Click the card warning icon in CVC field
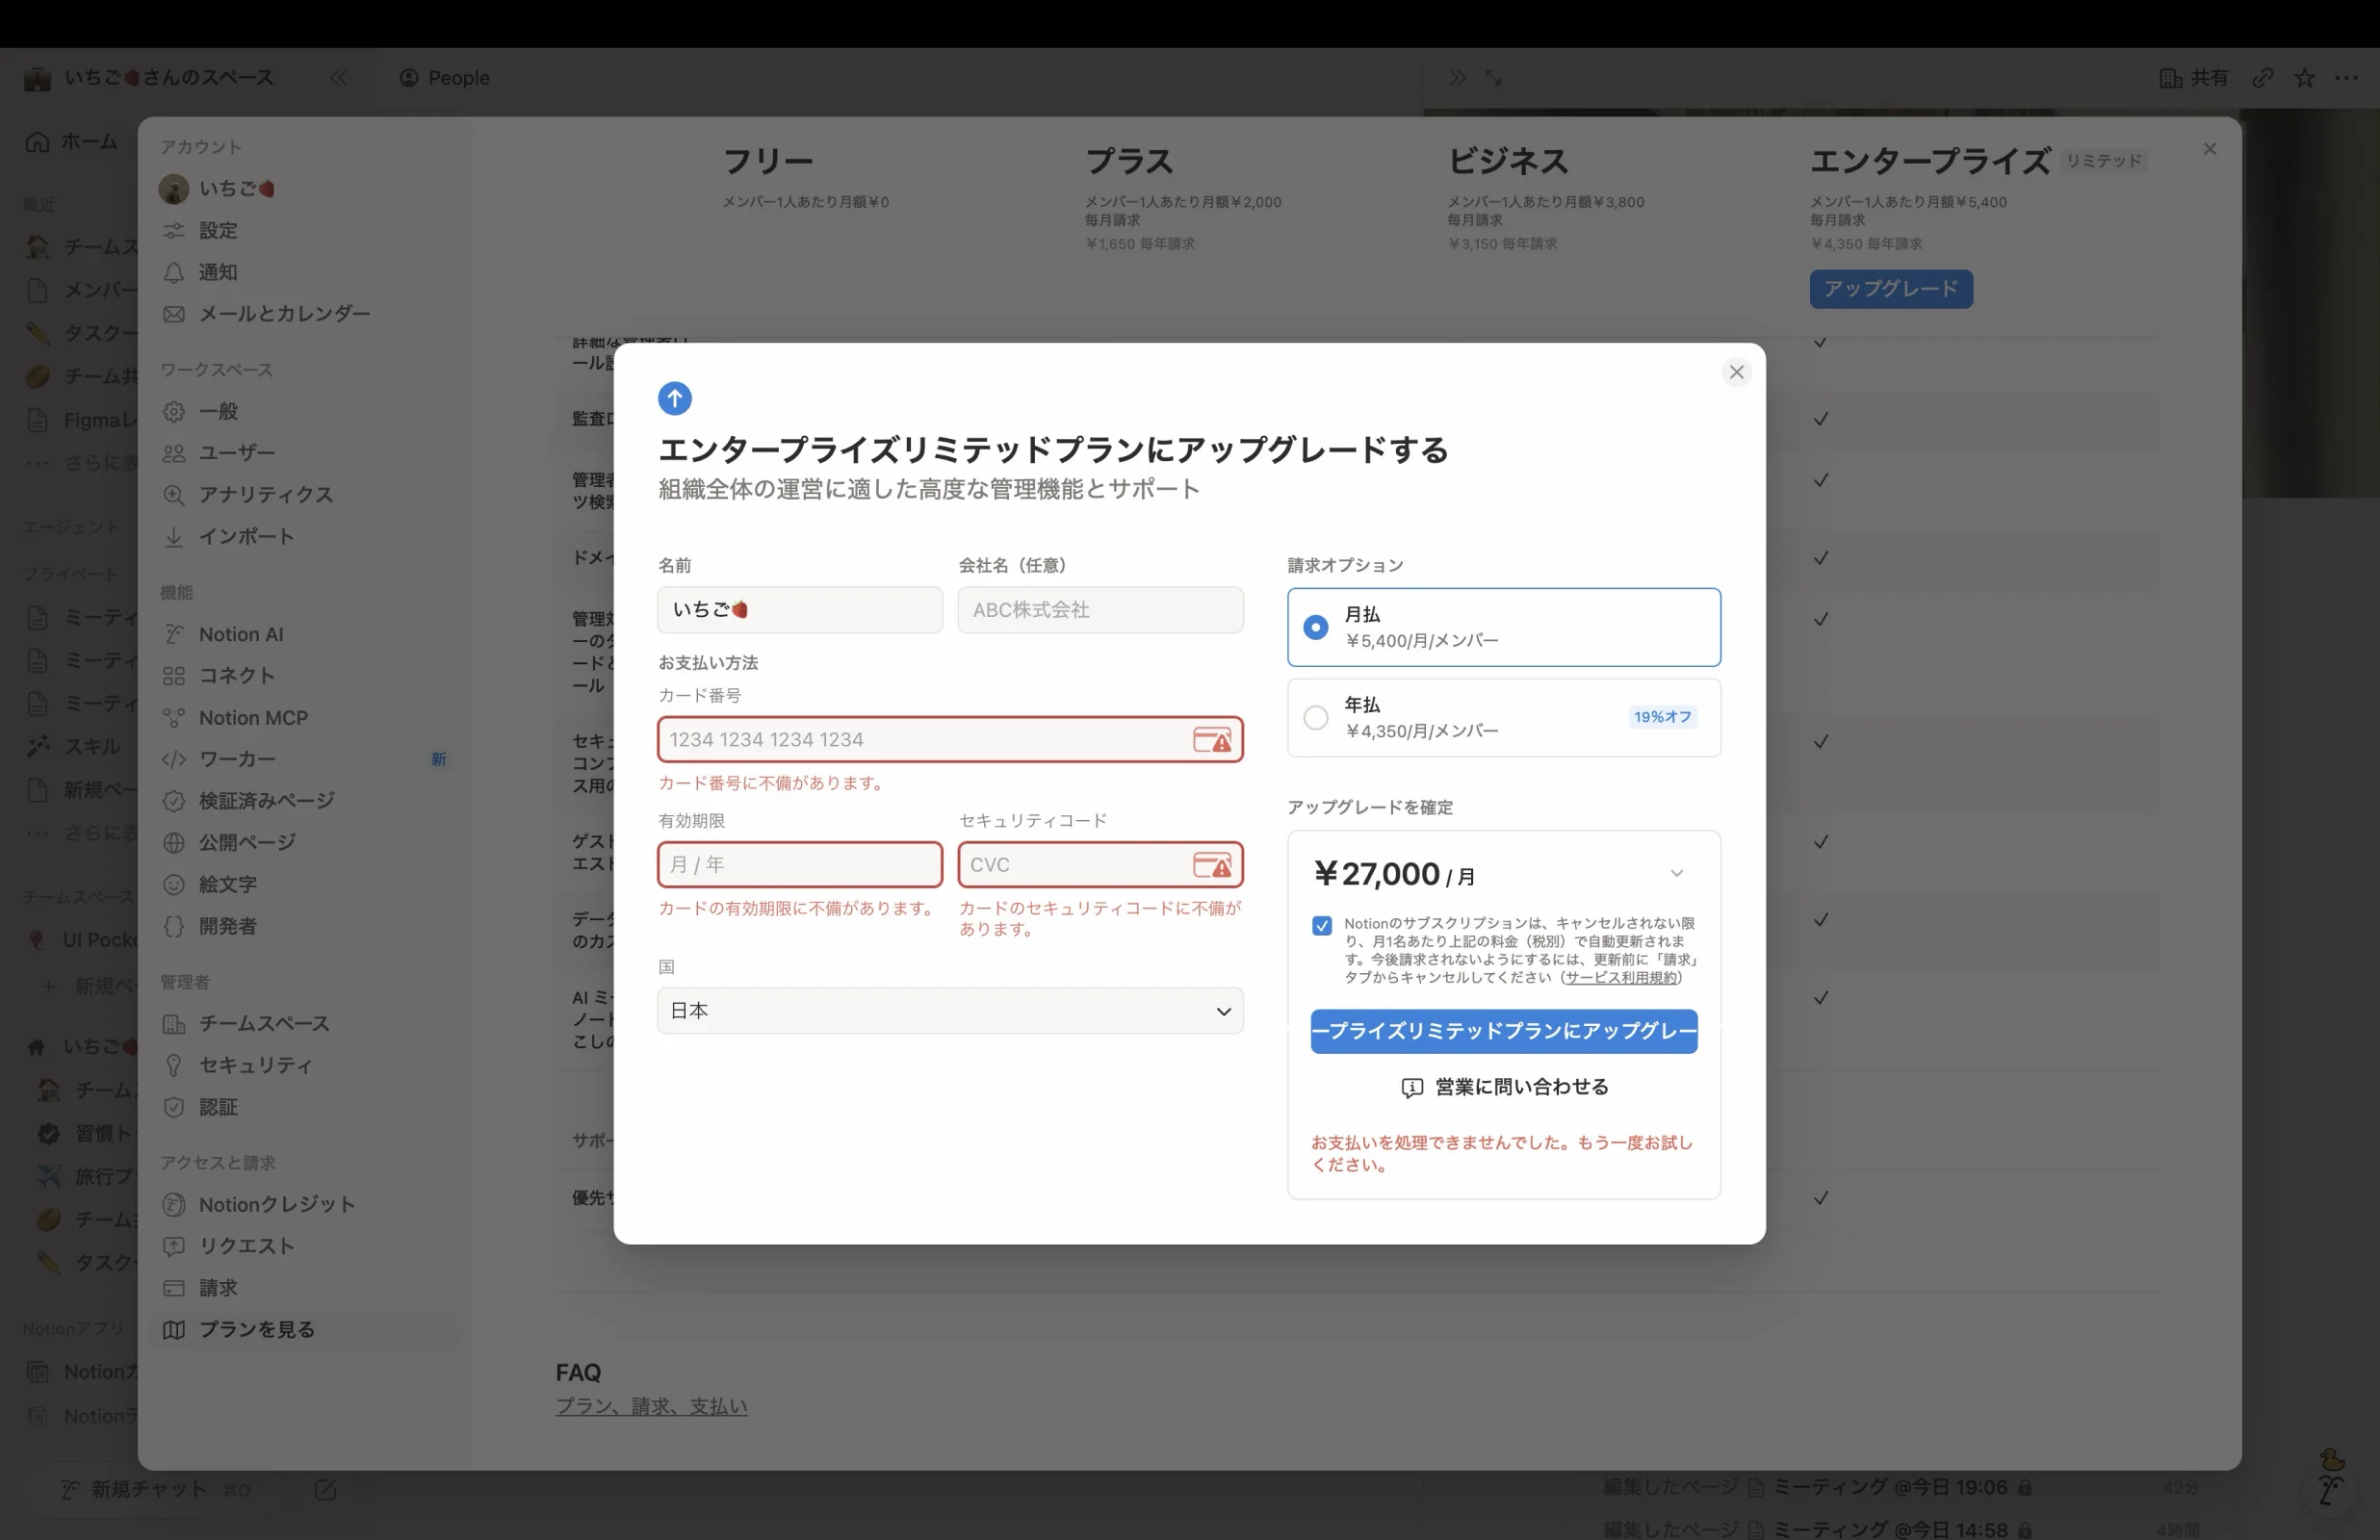Viewport: 2380px width, 1540px height. pyautogui.click(x=1212, y=865)
